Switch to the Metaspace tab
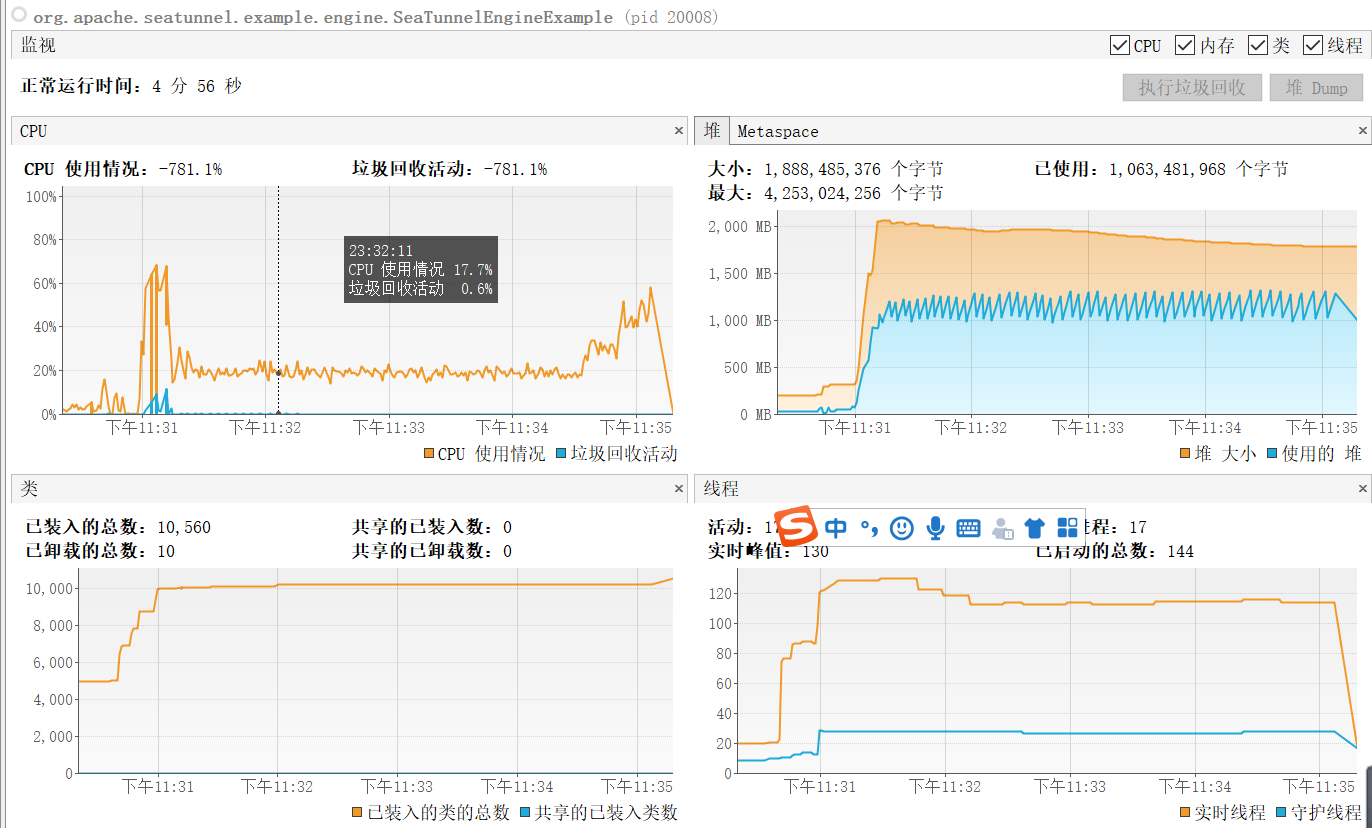 coord(778,131)
